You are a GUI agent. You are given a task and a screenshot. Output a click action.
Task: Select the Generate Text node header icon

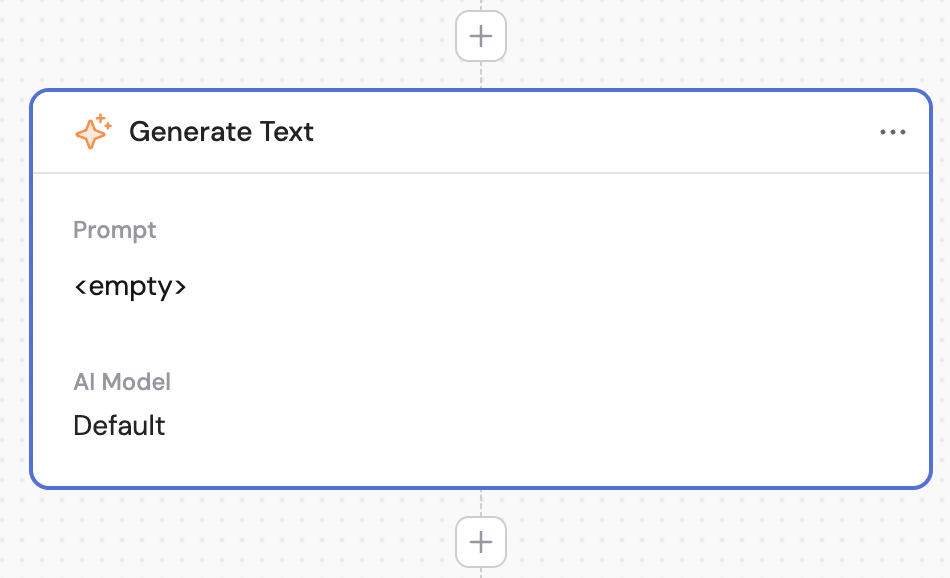coord(91,130)
